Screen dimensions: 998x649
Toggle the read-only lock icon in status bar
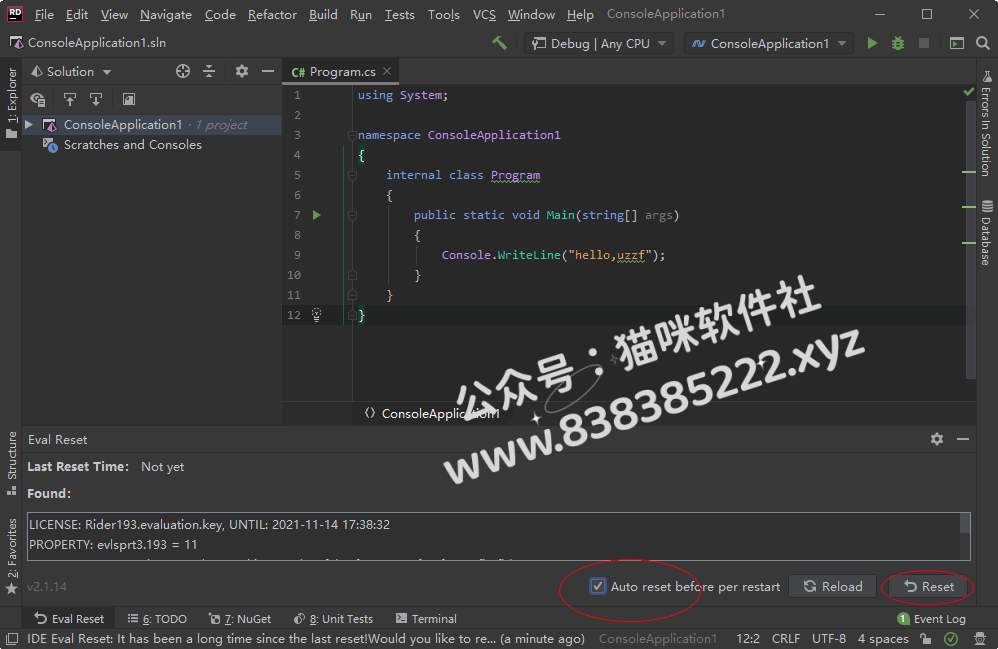(926, 639)
